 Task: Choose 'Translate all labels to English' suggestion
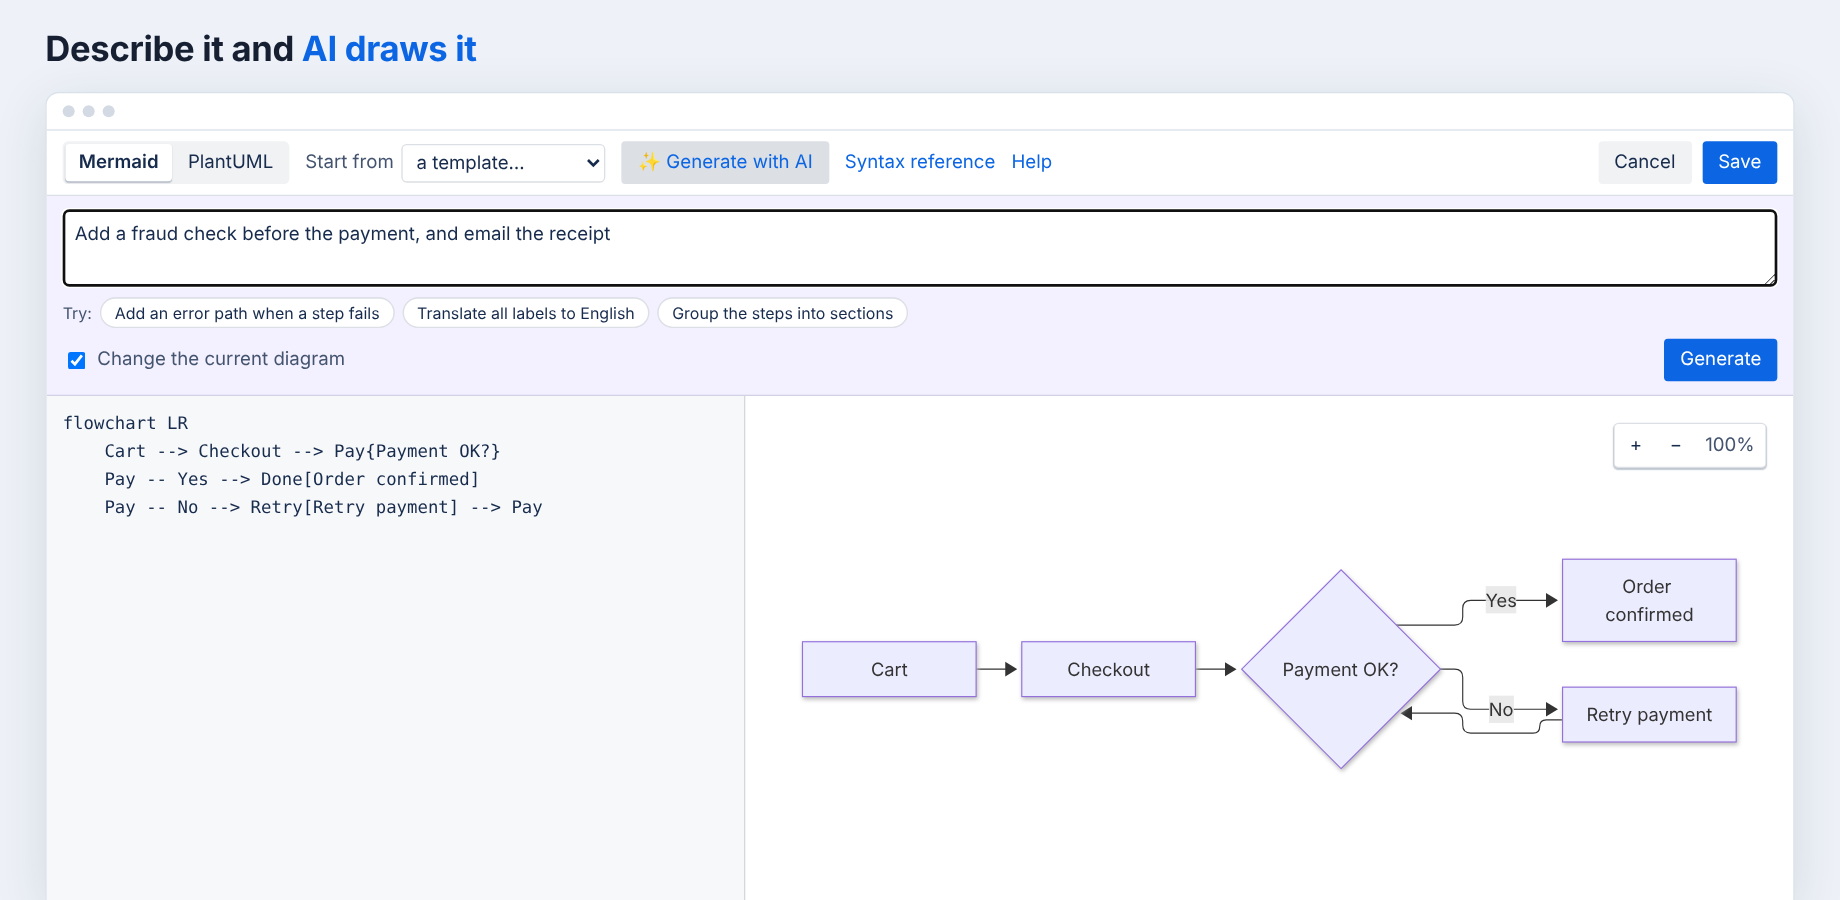(x=526, y=313)
